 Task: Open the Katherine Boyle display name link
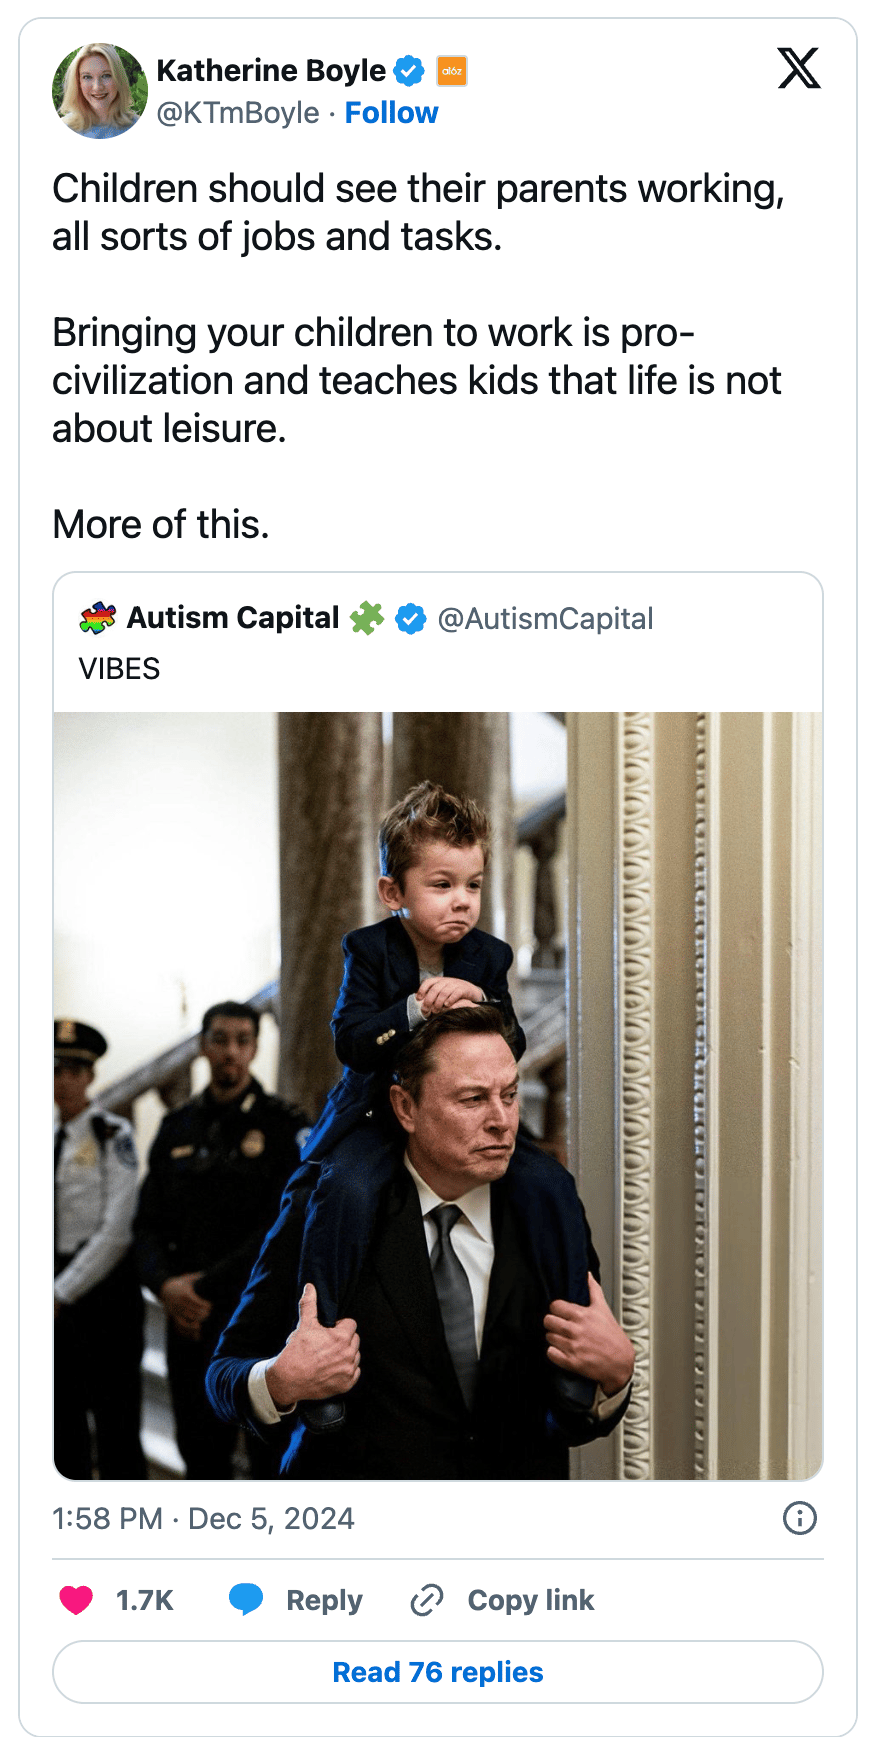tap(271, 71)
